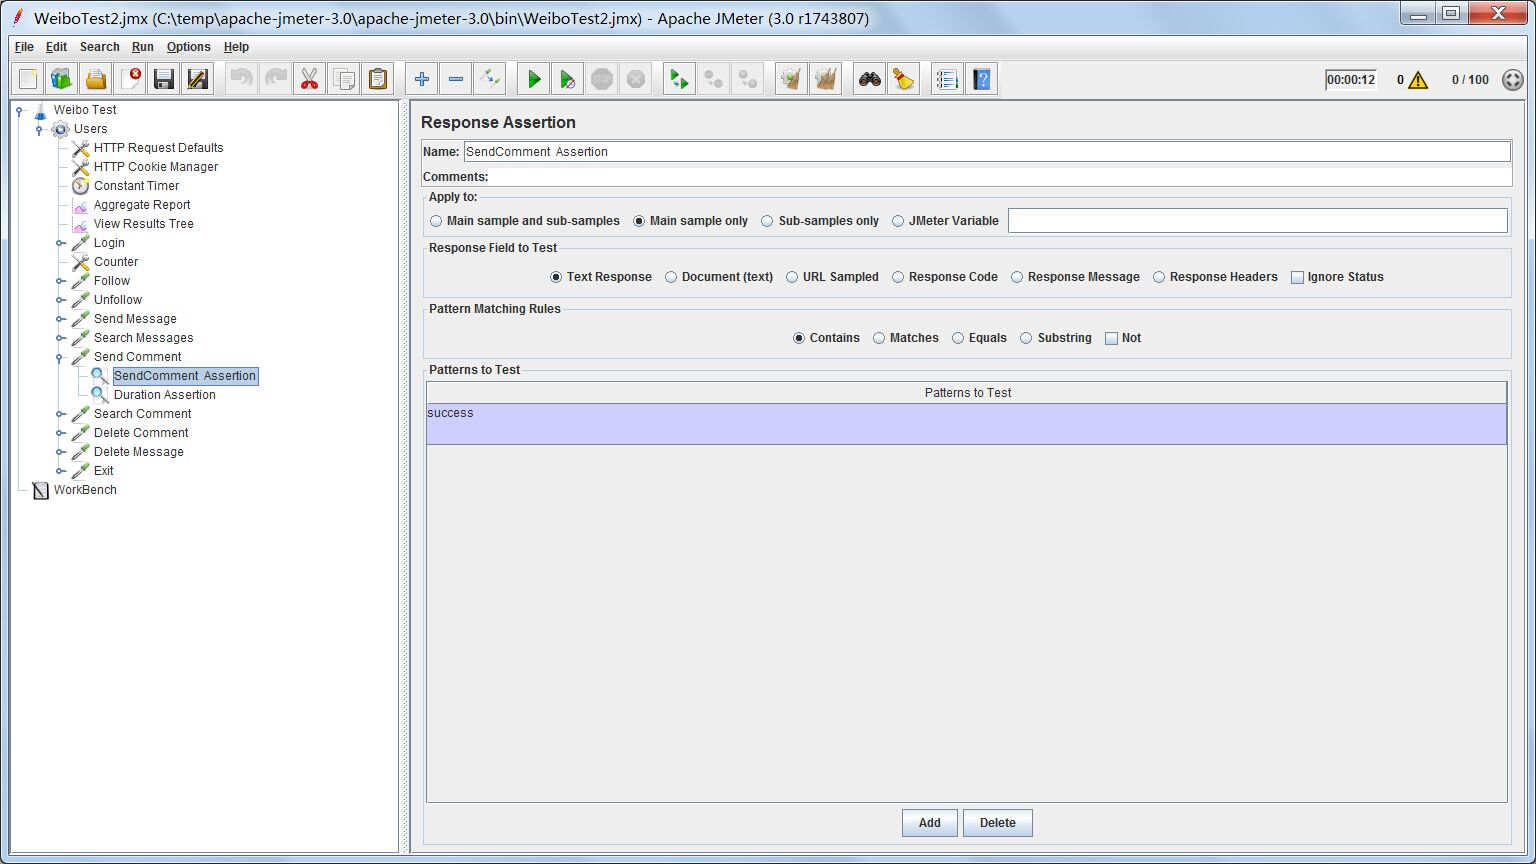Click the Paste clipboard icon
Viewport: 1536px width, 864px height.
[x=377, y=79]
